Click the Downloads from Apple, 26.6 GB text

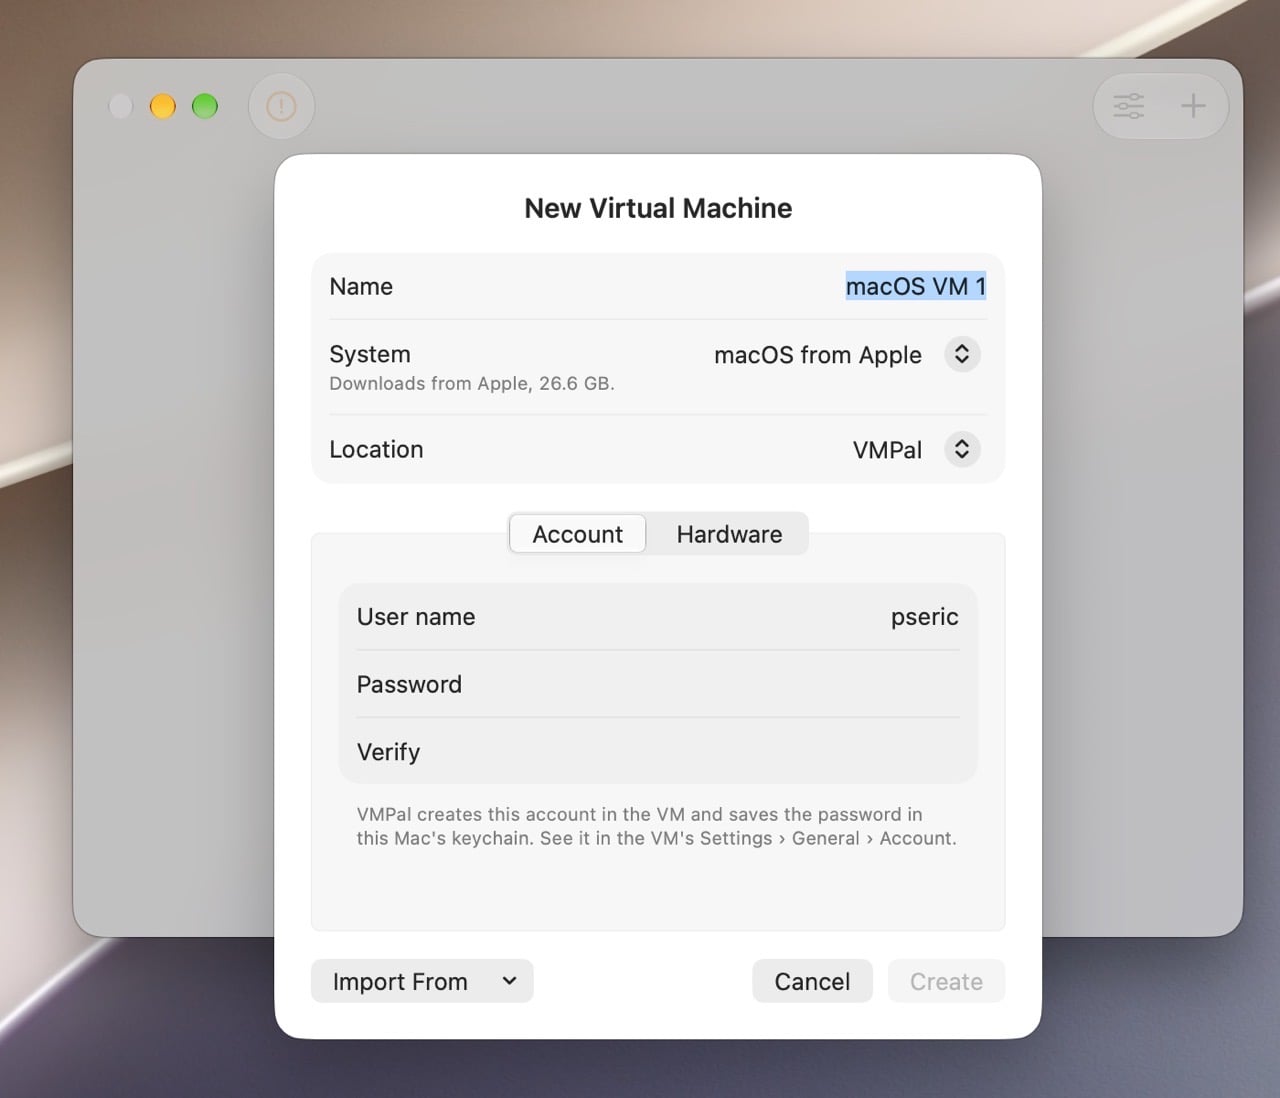click(472, 383)
